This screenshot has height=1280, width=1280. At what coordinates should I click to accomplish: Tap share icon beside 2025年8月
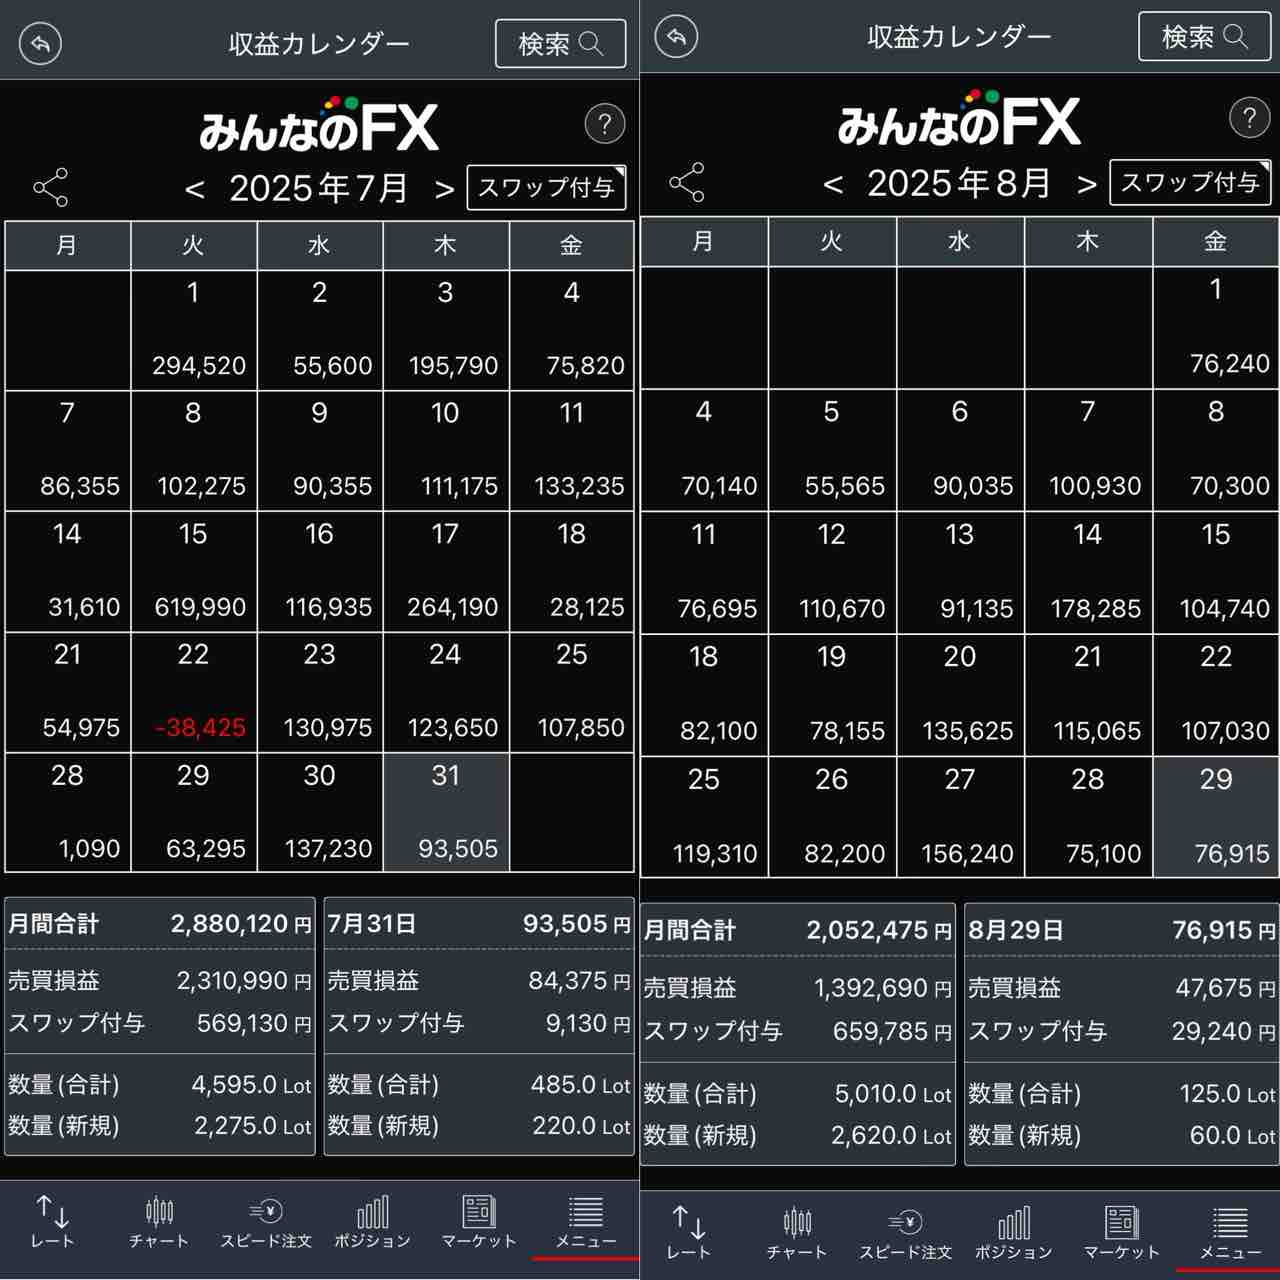click(686, 182)
